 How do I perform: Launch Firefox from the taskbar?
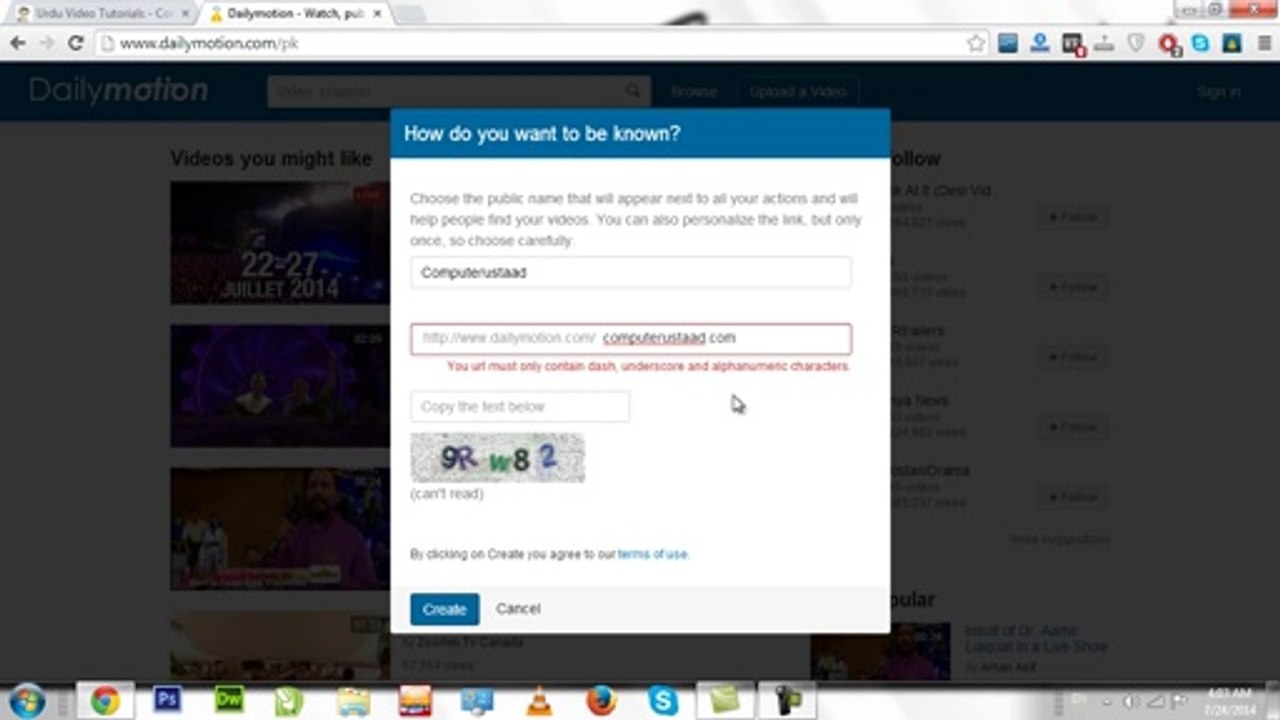pyautogui.click(x=601, y=700)
